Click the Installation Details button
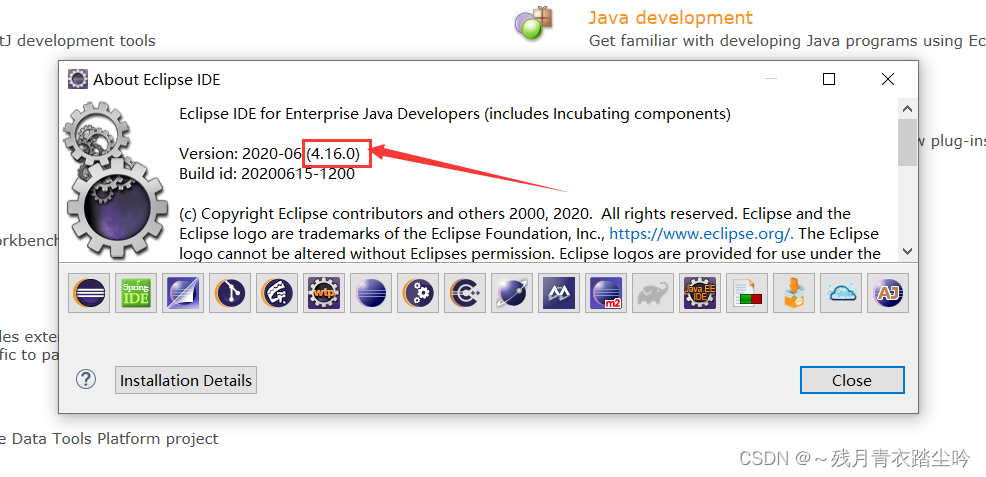986x477 pixels. 186,380
